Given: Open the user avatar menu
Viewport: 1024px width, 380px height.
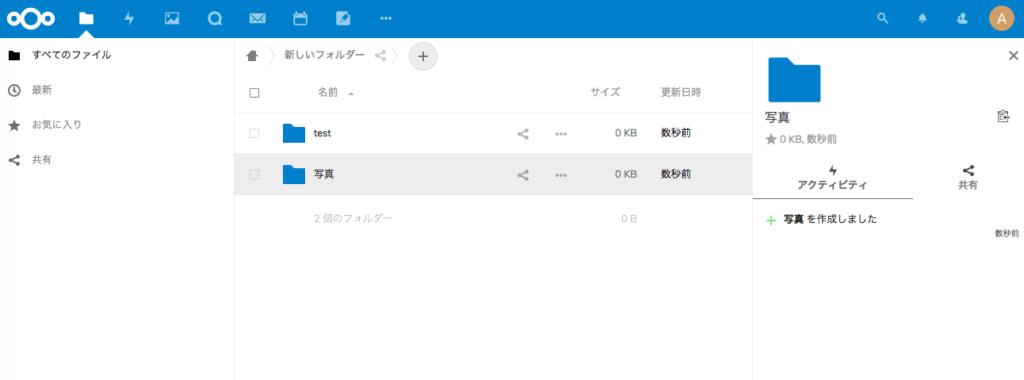Looking at the screenshot, I should tap(1001, 18).
